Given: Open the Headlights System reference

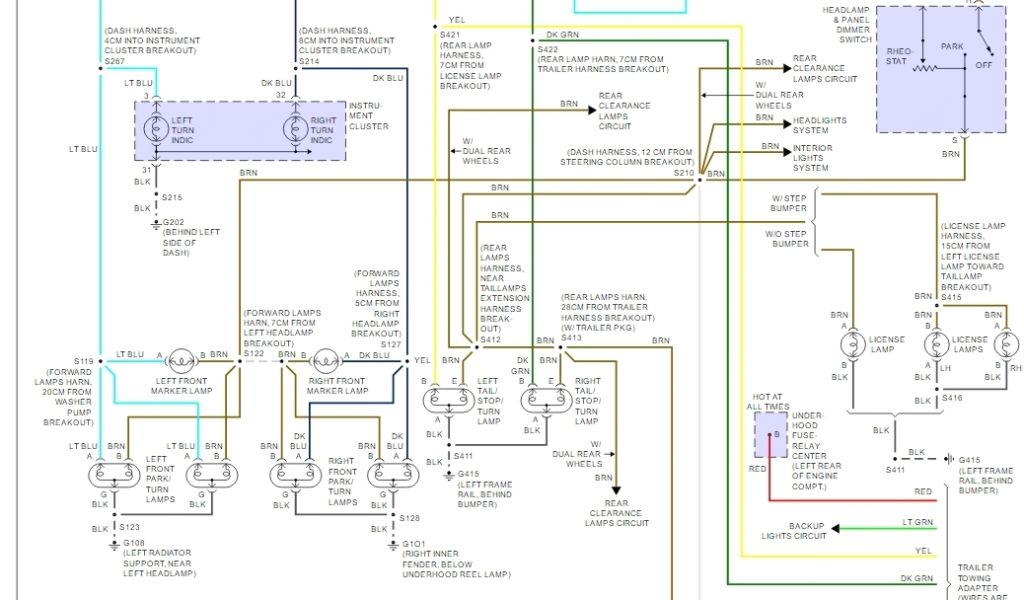Looking at the screenshot, I should [820, 125].
